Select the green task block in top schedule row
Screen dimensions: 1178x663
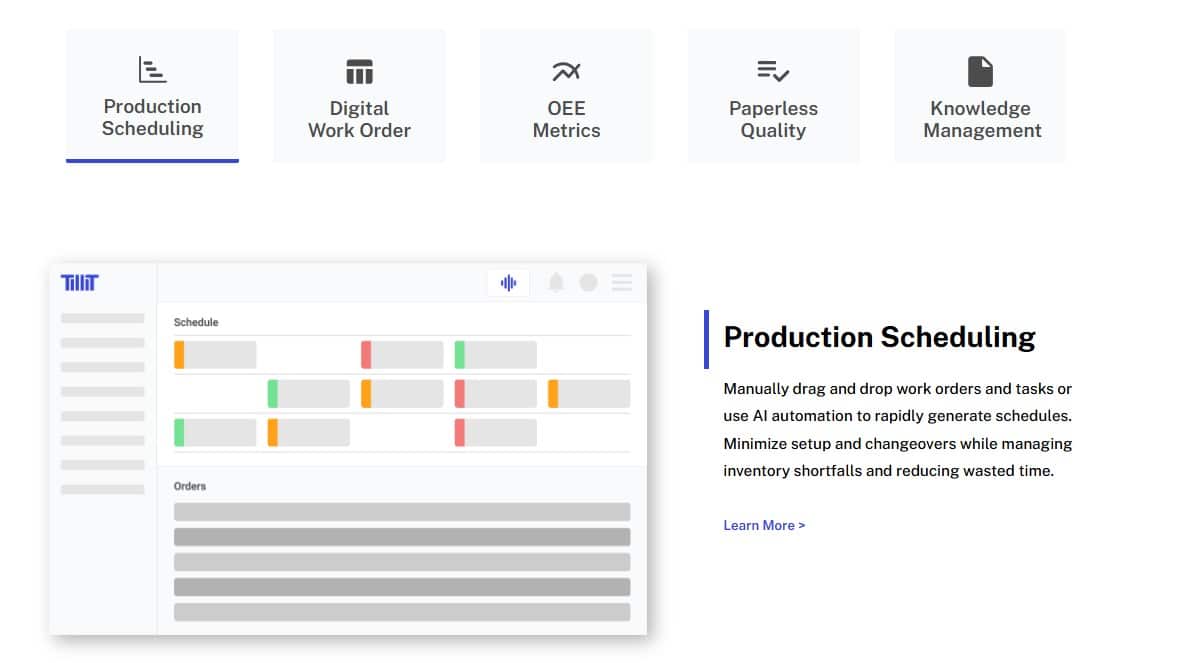(495, 355)
